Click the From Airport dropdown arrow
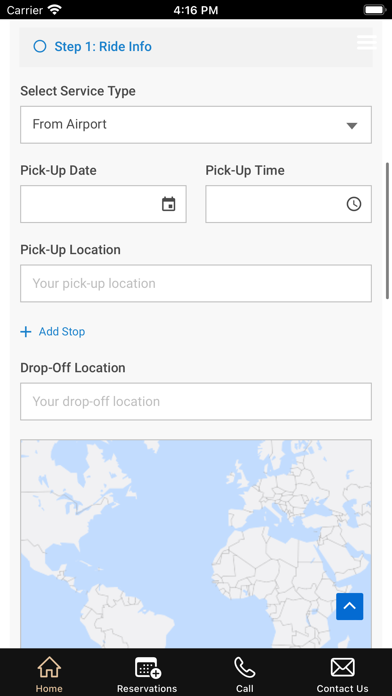Image resolution: width=392 pixels, height=696 pixels. [352, 126]
